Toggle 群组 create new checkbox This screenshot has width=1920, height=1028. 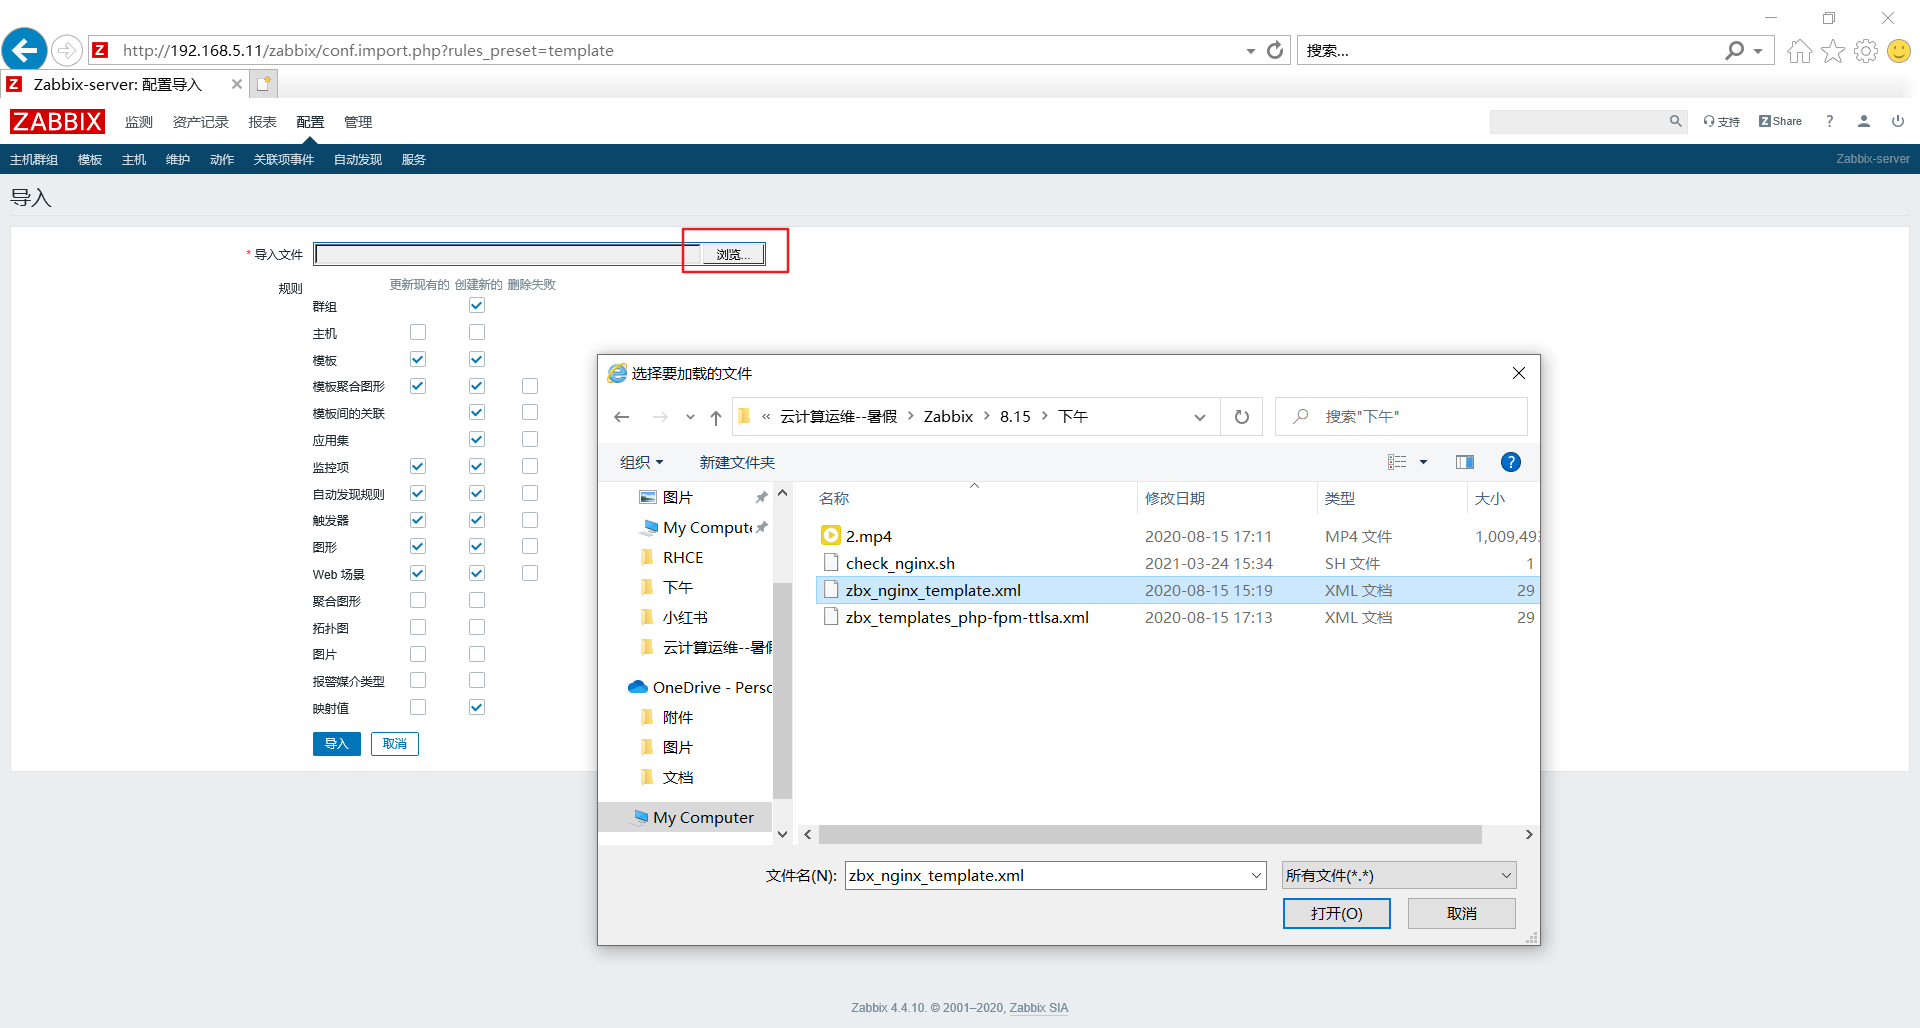pos(477,306)
